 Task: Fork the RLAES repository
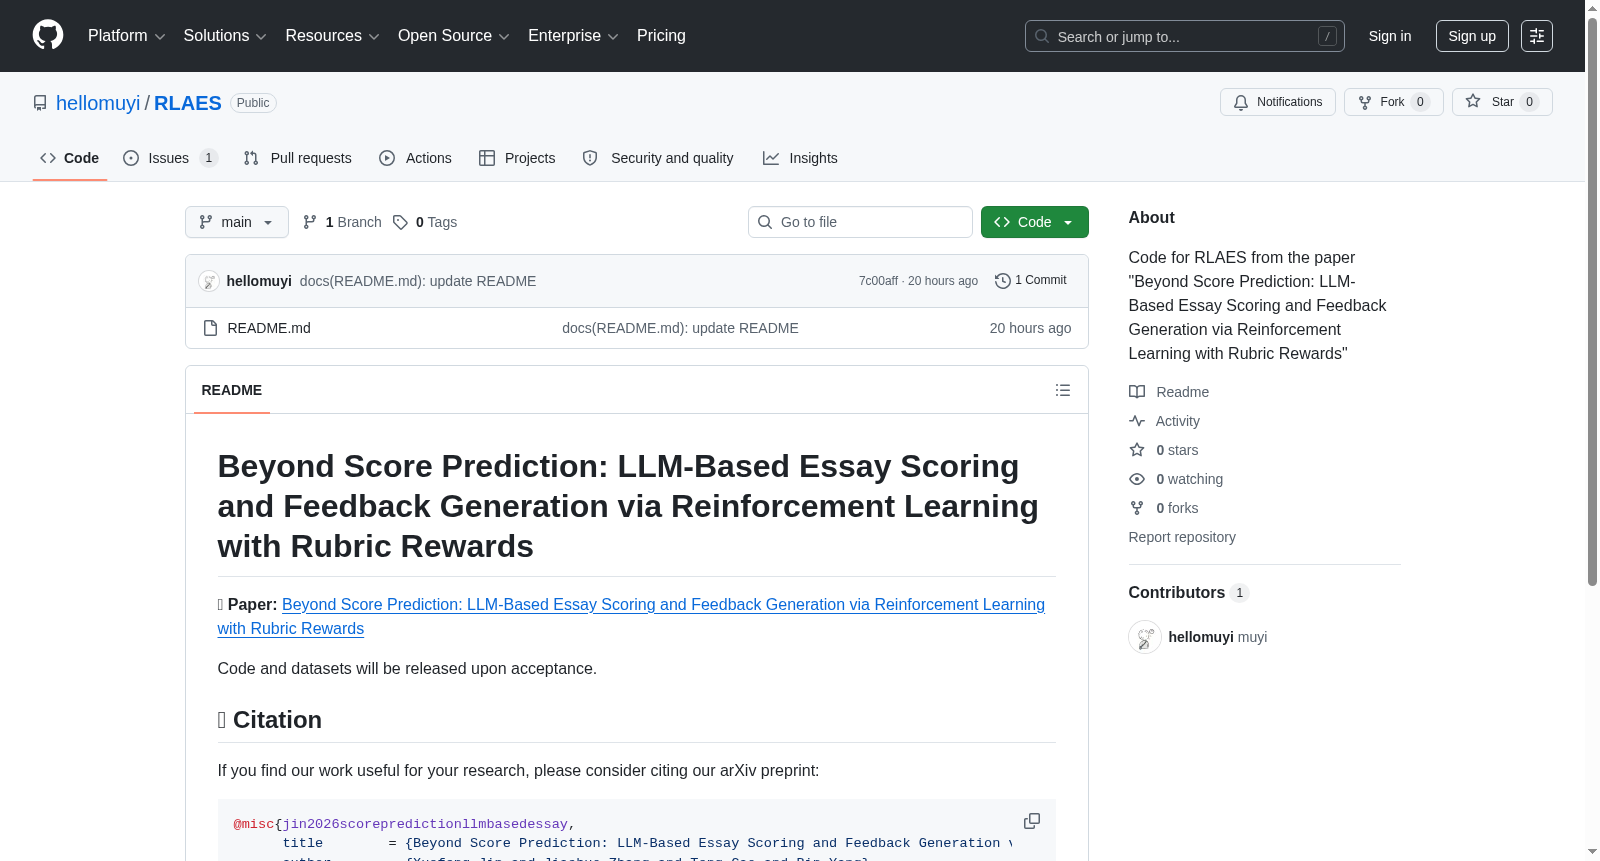(1393, 102)
